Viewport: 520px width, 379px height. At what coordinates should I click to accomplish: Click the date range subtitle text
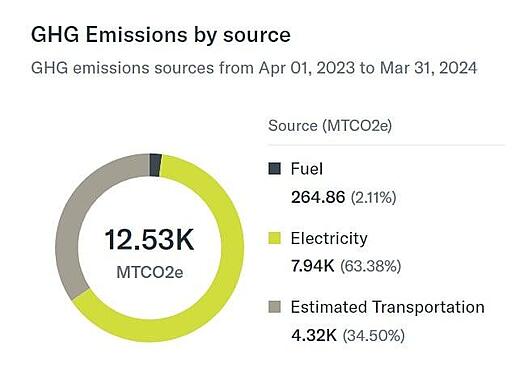[254, 68]
